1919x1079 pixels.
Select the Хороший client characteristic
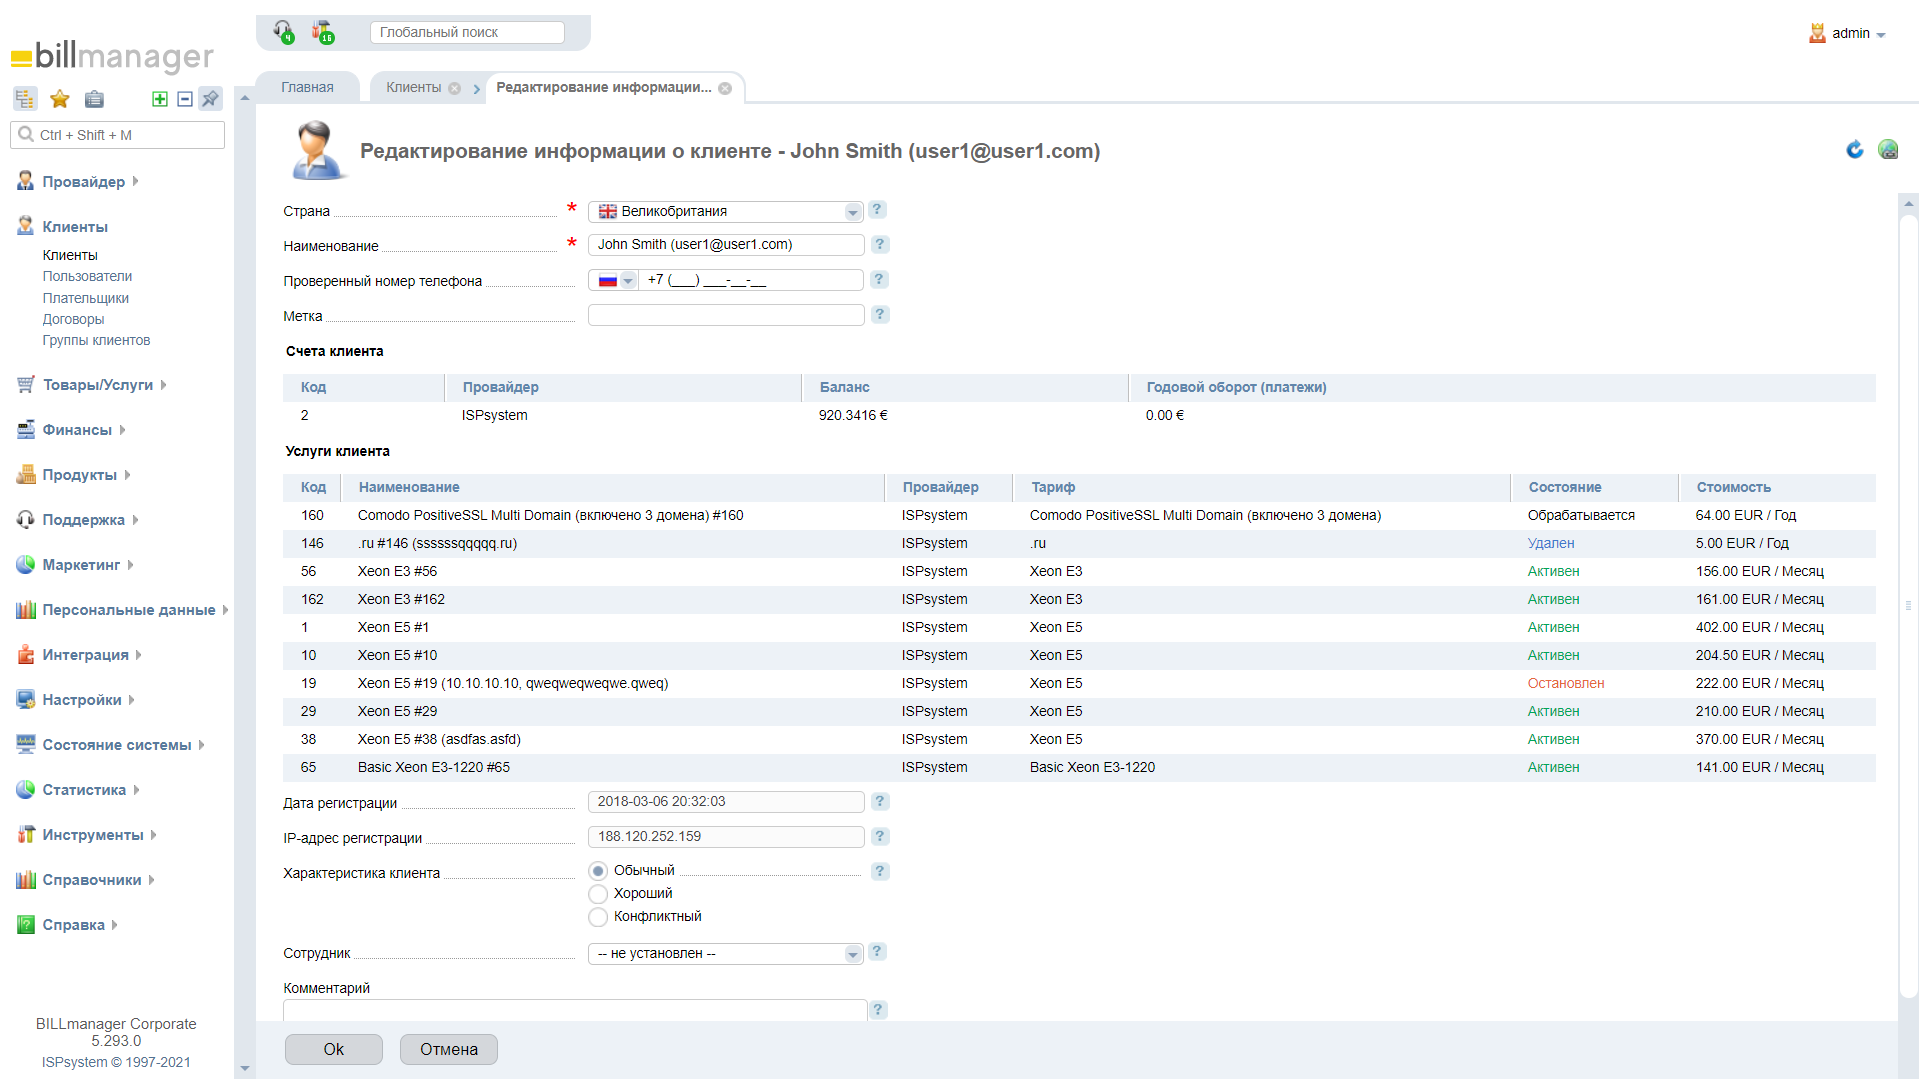(598, 894)
